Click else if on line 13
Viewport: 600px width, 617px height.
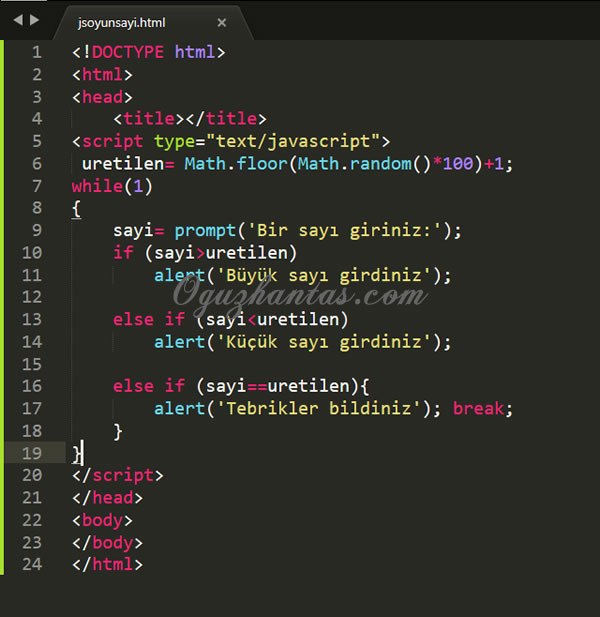click(x=149, y=319)
